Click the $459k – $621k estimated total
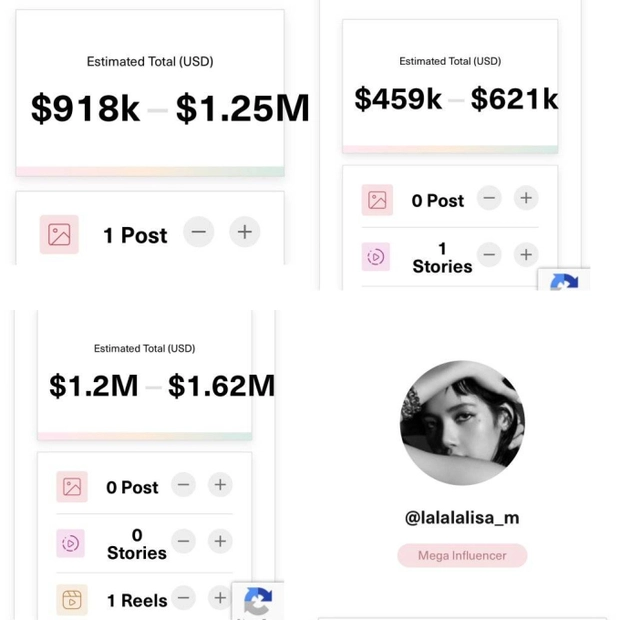Viewport: 620px width, 620px height. coord(456,99)
